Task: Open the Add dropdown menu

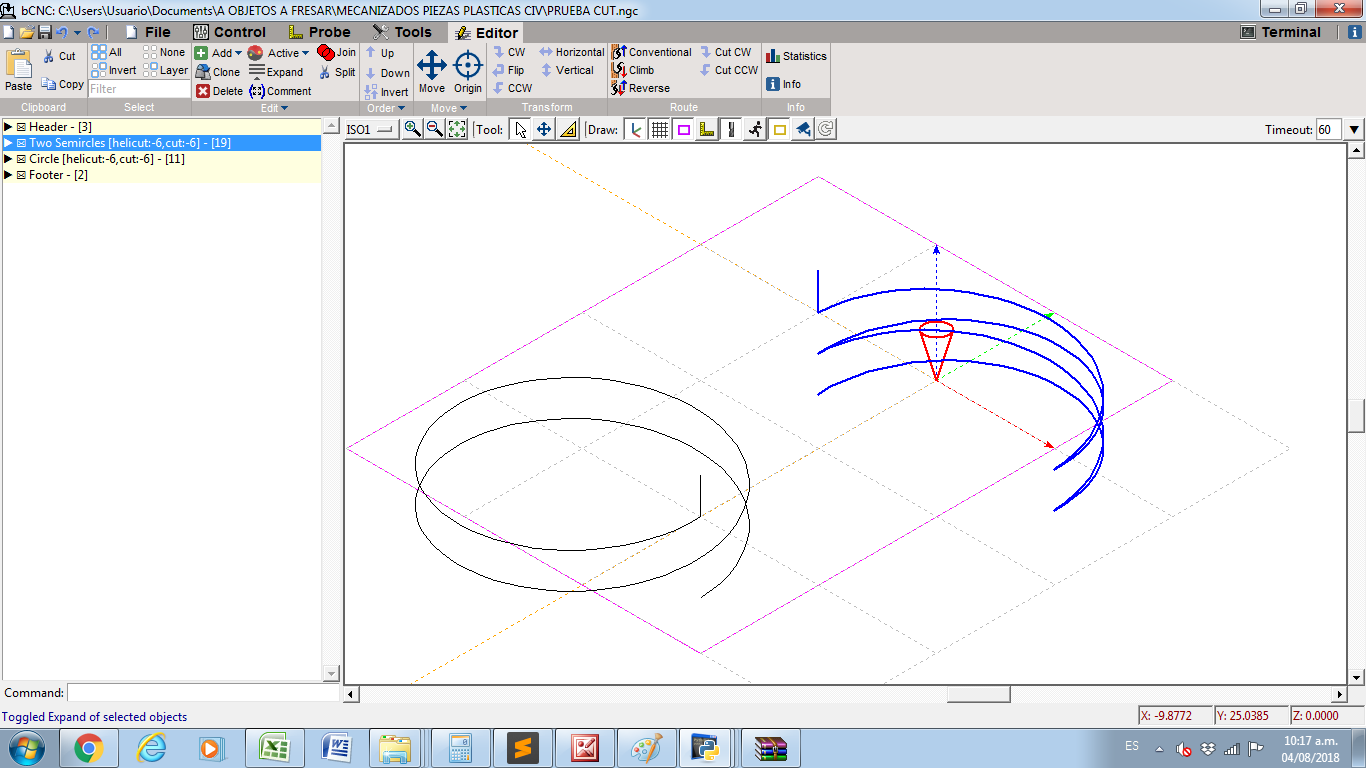Action: coord(218,53)
